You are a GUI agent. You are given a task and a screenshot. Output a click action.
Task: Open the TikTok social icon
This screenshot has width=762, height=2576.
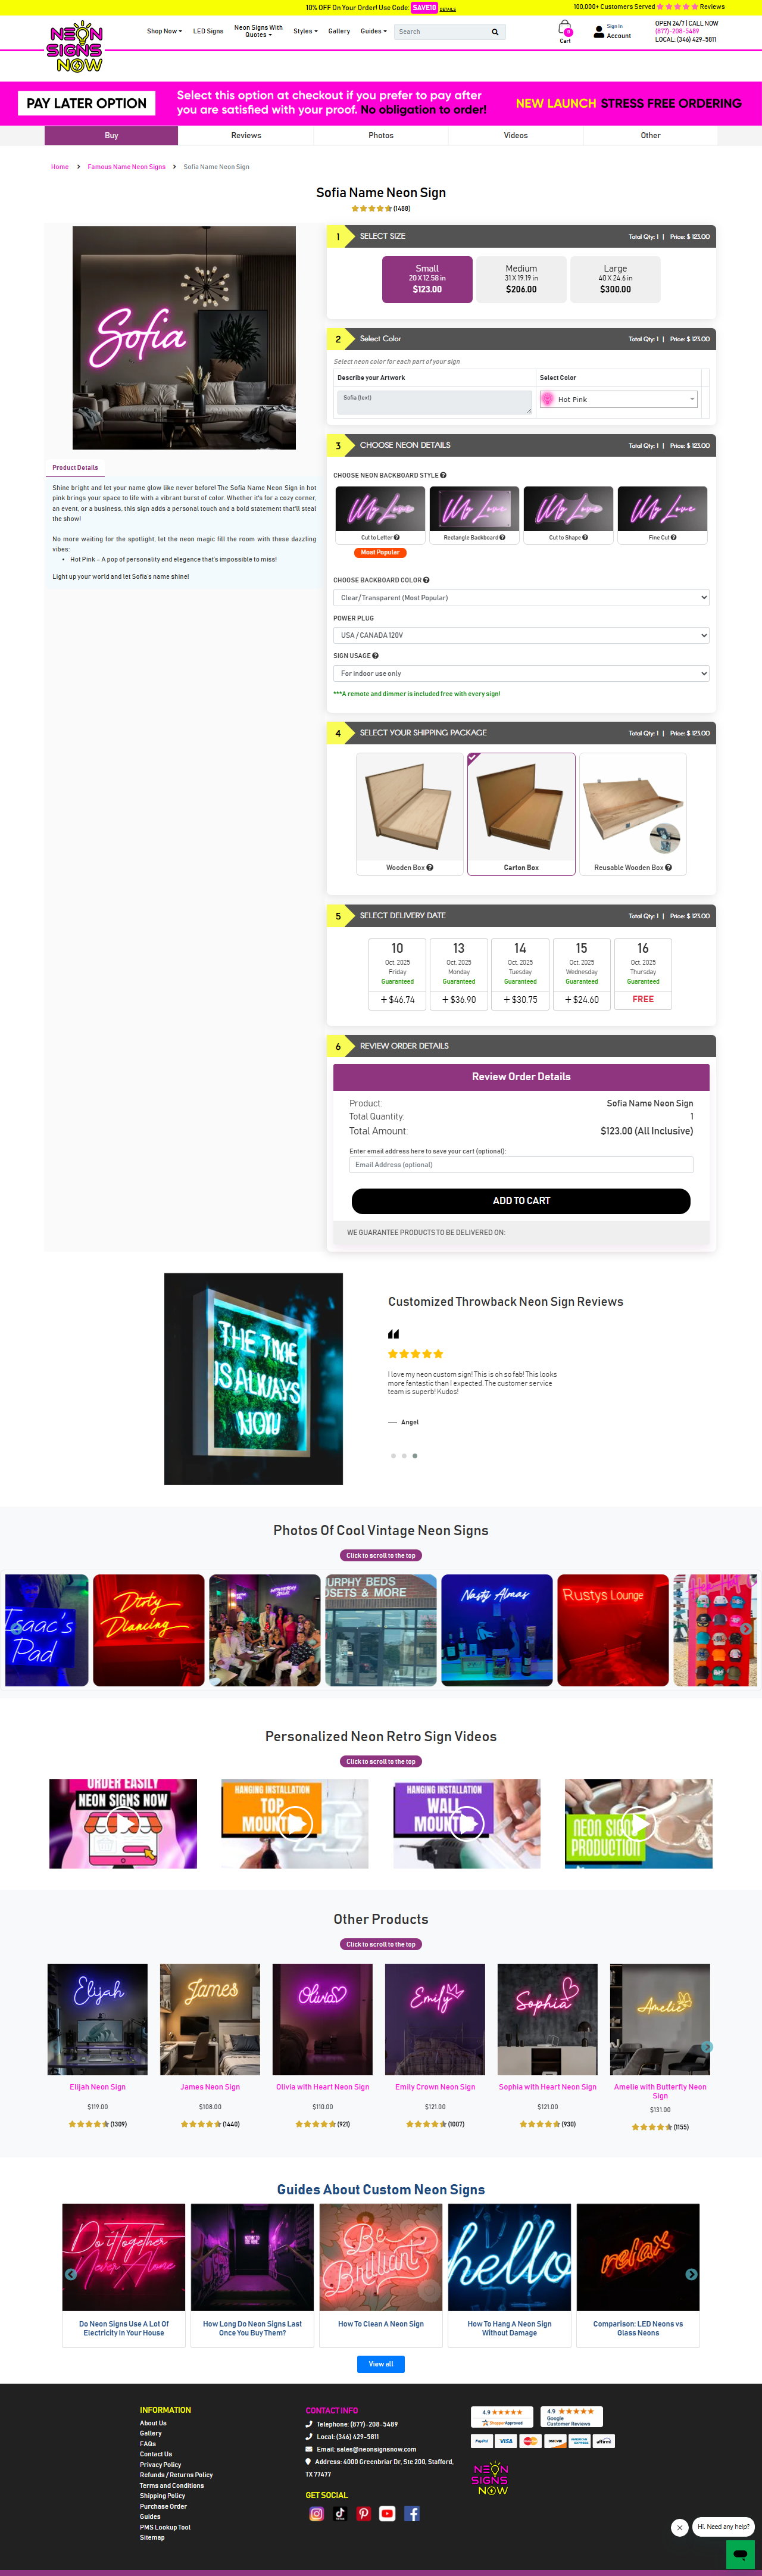click(x=340, y=2513)
